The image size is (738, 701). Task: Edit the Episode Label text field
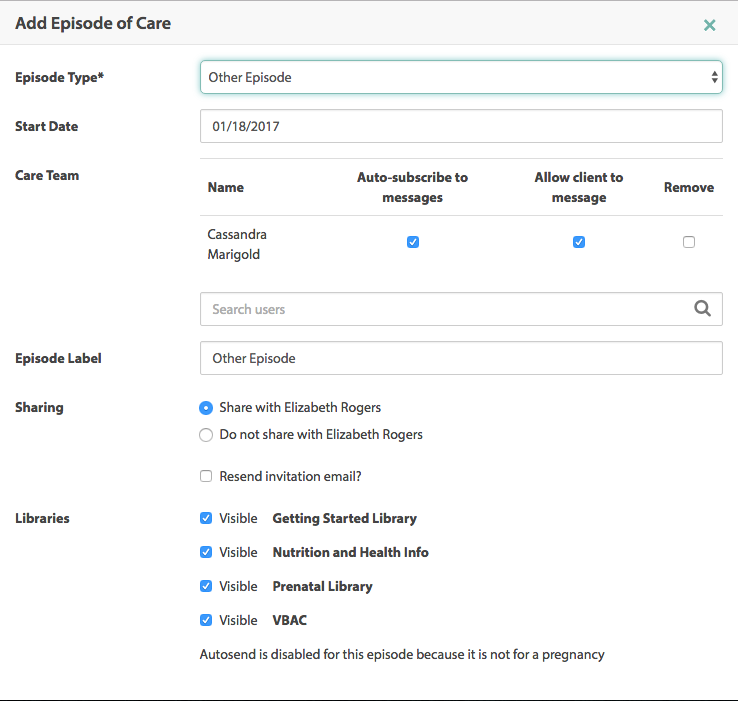pos(461,358)
